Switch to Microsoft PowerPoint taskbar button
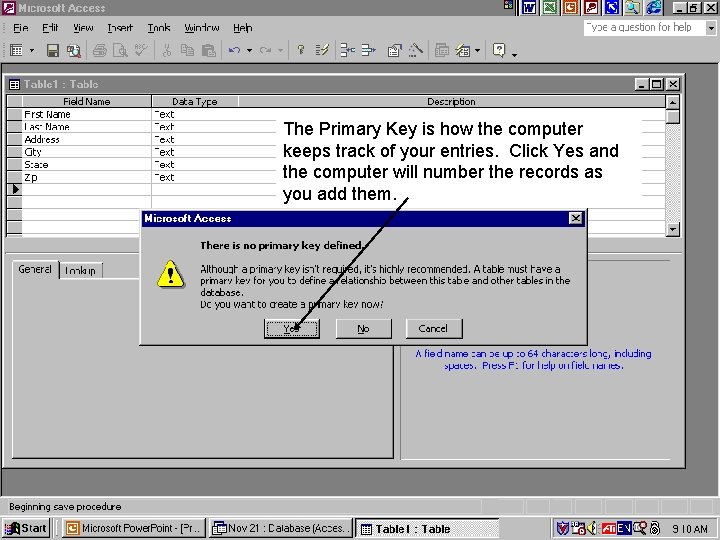Viewport: 720px width, 540px height. click(x=134, y=529)
